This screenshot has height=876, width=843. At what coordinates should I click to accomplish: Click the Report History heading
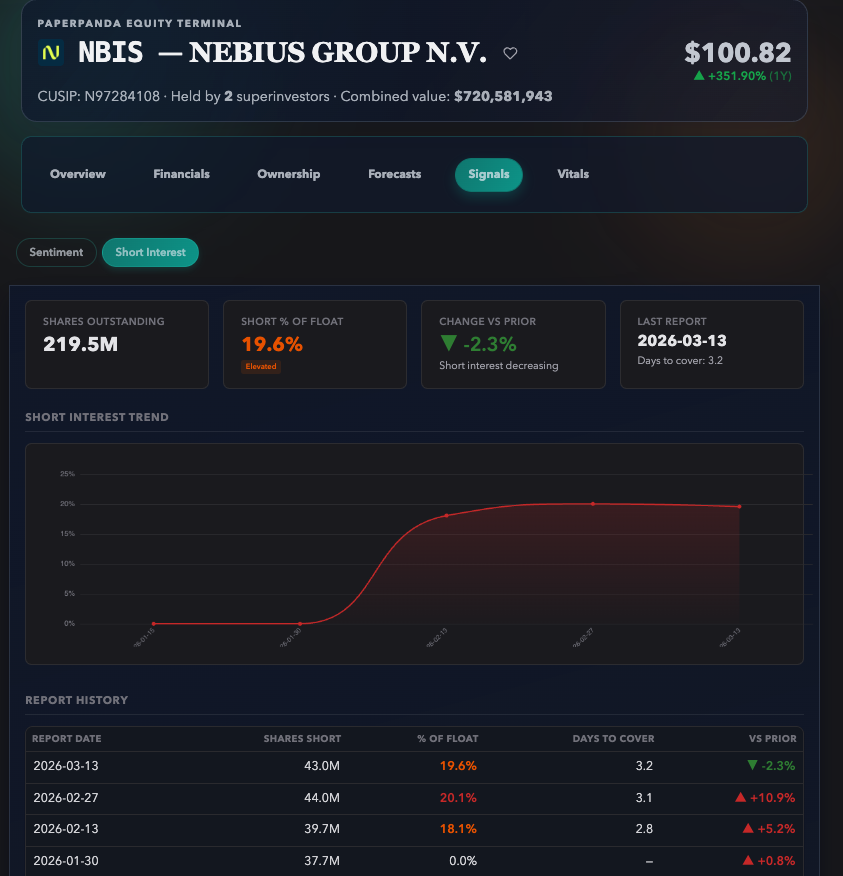[x=77, y=701]
